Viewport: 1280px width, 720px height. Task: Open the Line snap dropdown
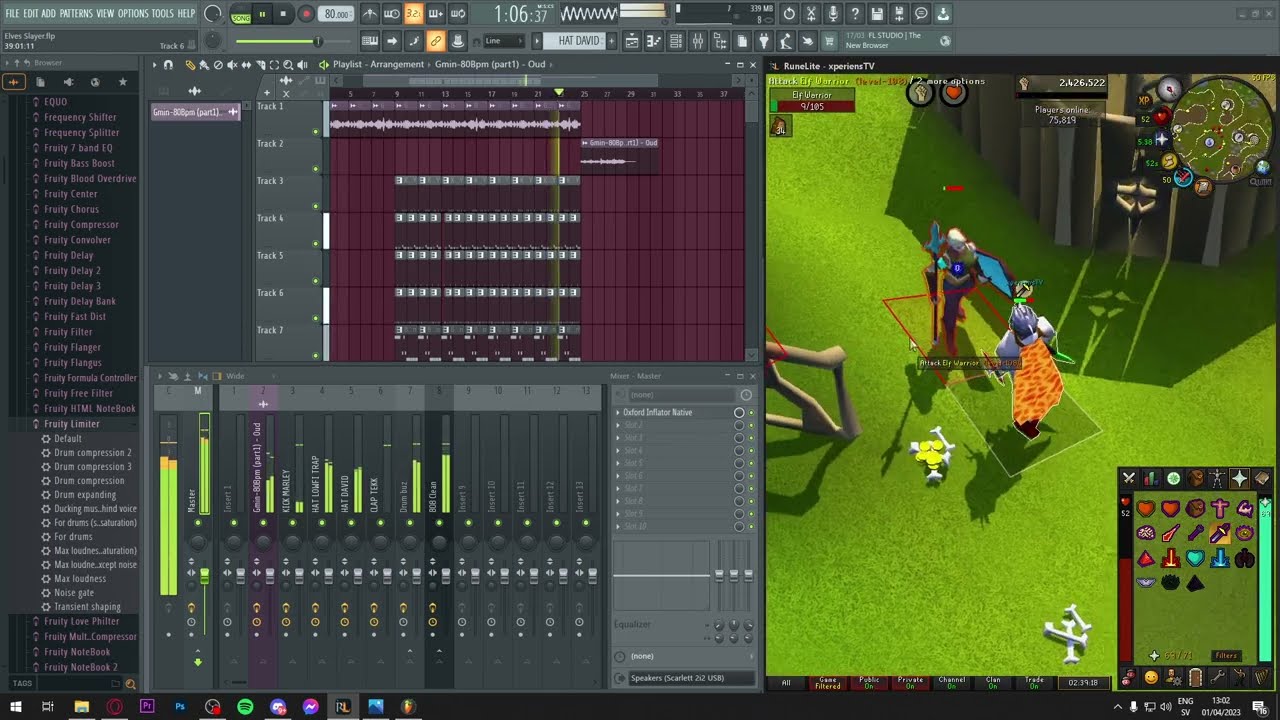503,41
